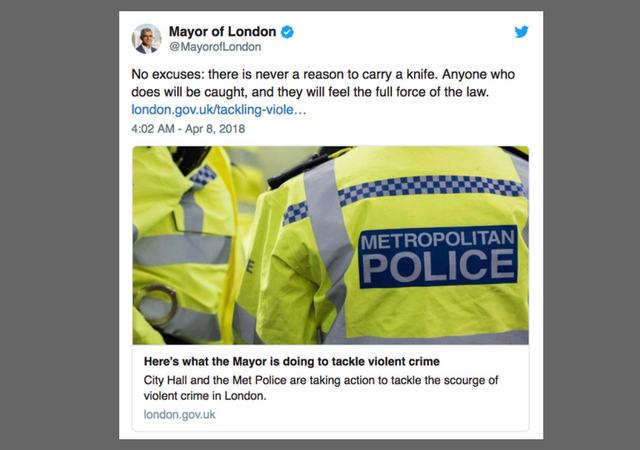Image resolution: width=640 pixels, height=450 pixels.
Task: Click the handcuffs in the photo
Action: tap(157, 305)
